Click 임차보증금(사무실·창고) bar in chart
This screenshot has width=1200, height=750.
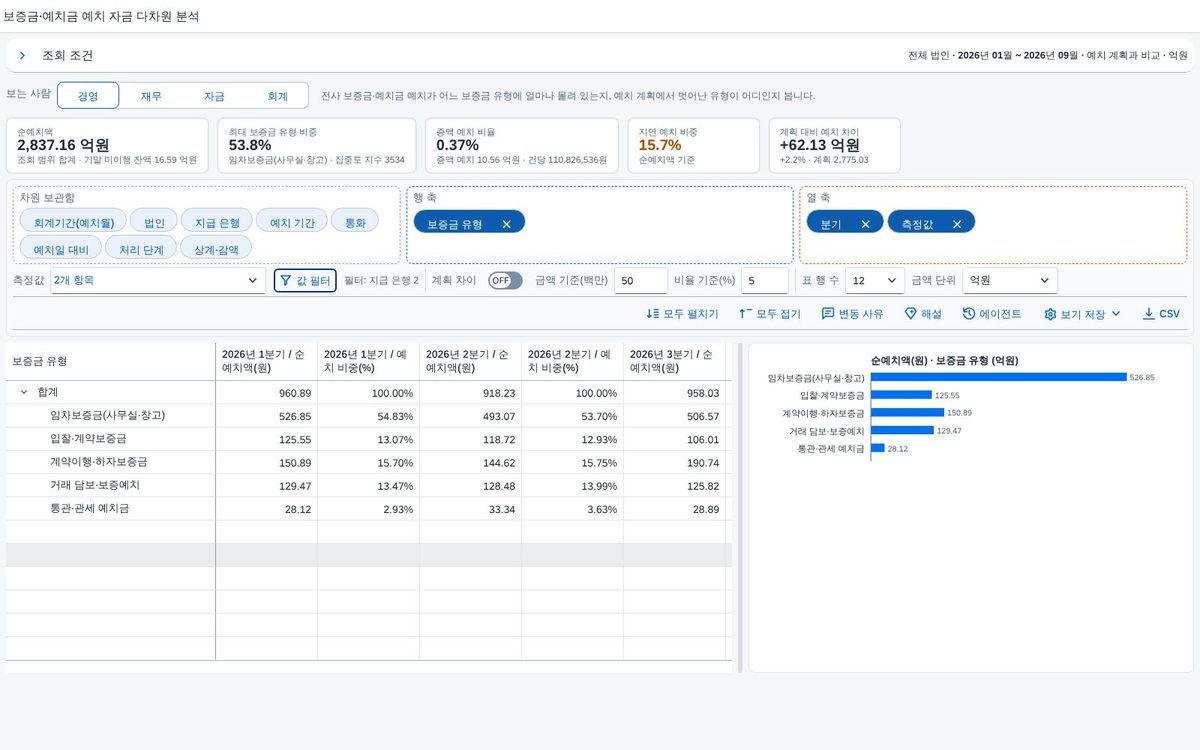coord(998,377)
